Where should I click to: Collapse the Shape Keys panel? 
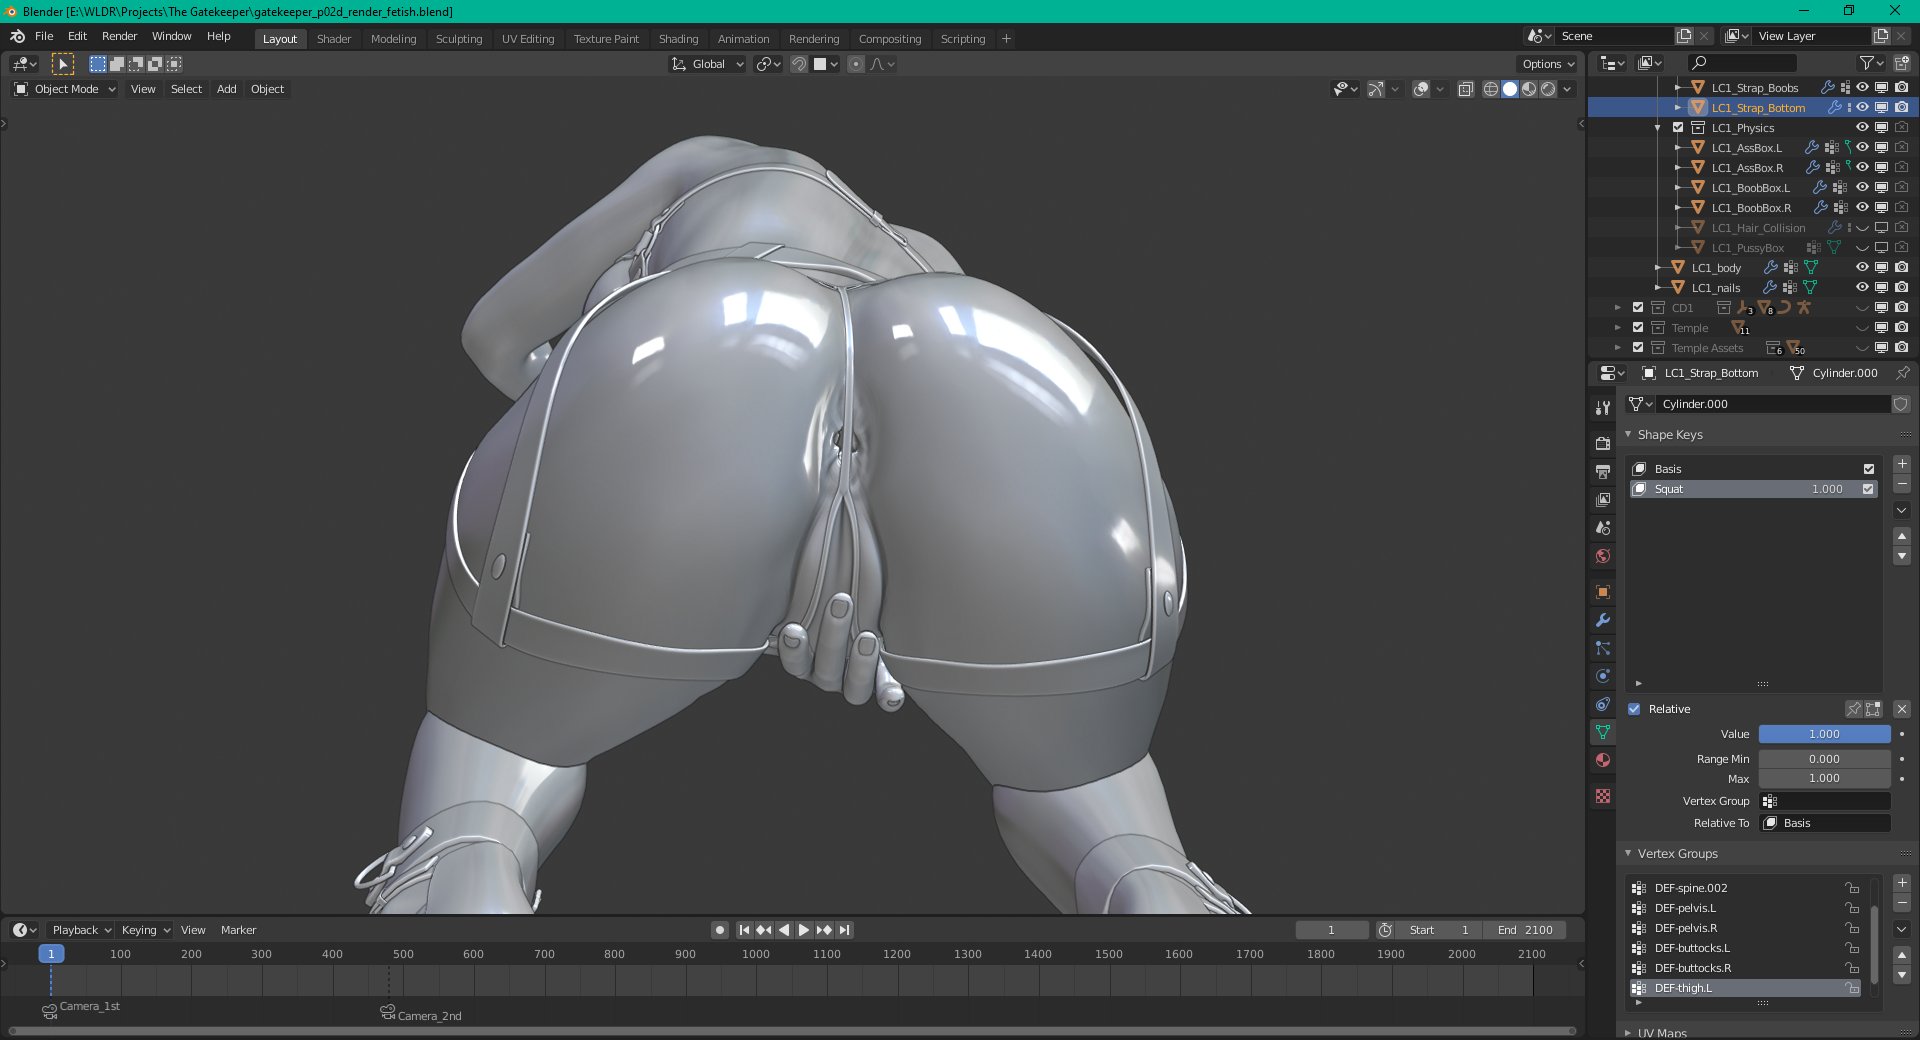(x=1669, y=435)
